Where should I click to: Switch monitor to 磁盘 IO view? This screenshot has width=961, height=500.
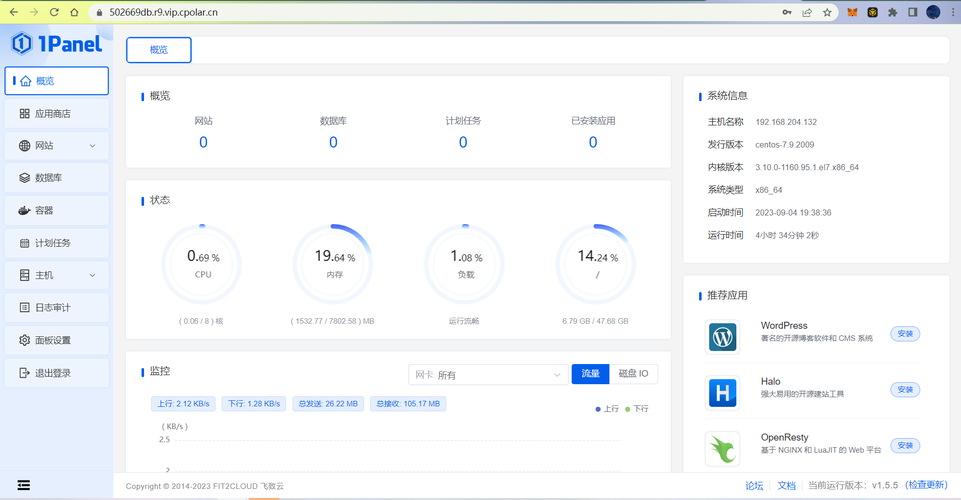click(x=633, y=374)
